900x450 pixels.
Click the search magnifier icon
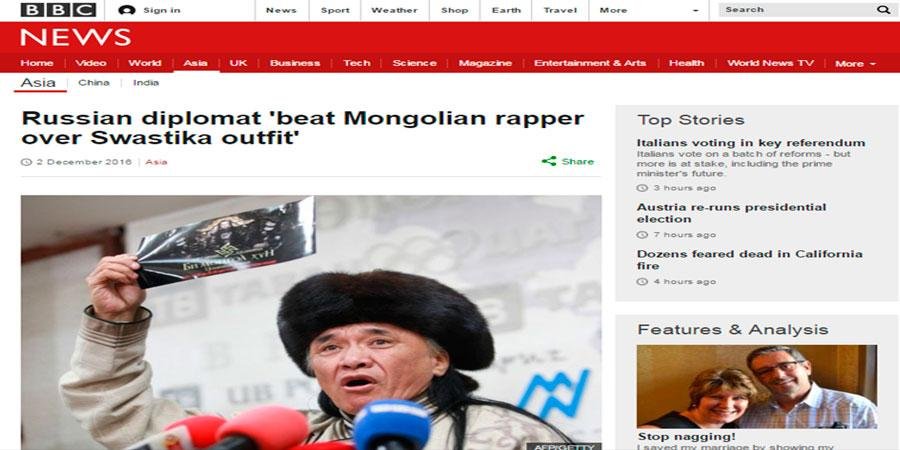(883, 10)
